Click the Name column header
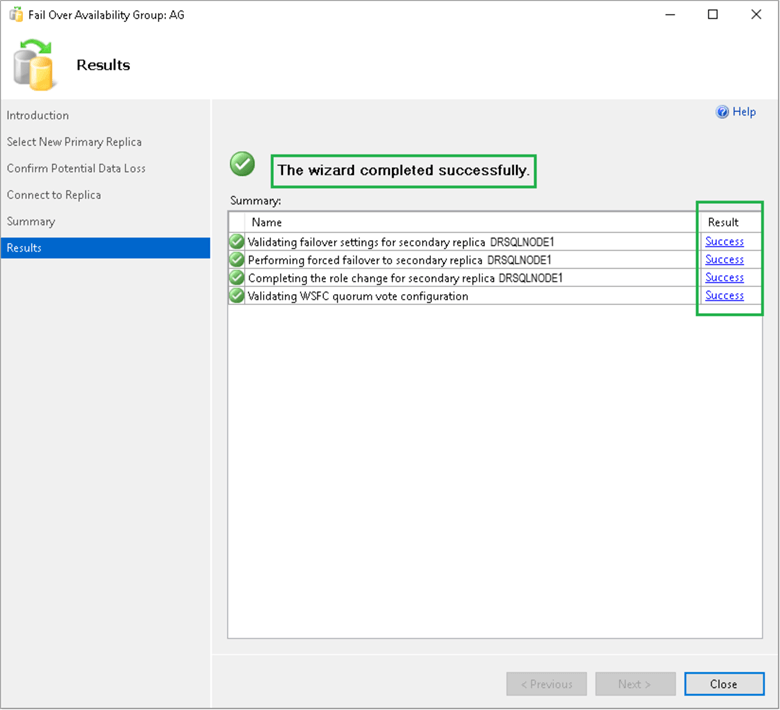 [x=267, y=222]
